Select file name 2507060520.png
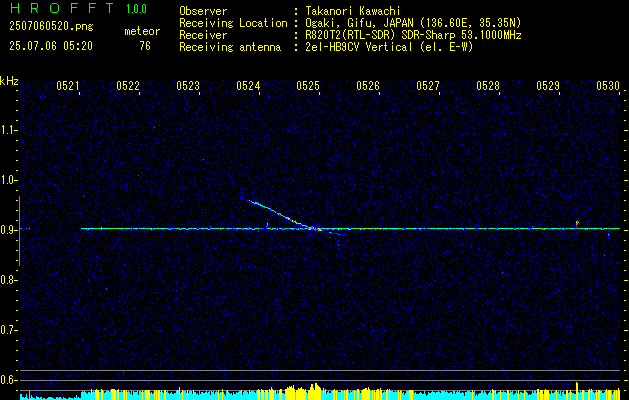 (x=51, y=27)
